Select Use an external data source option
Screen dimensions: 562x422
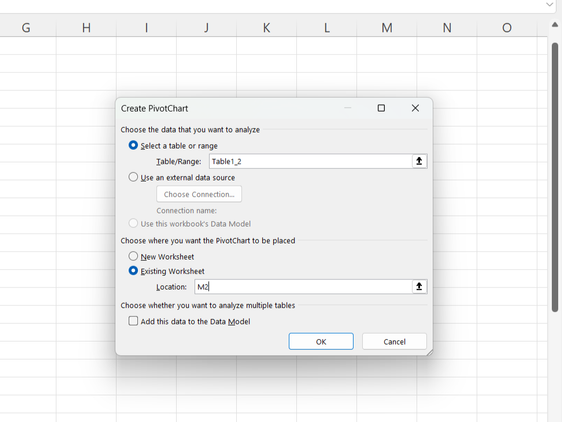click(133, 177)
